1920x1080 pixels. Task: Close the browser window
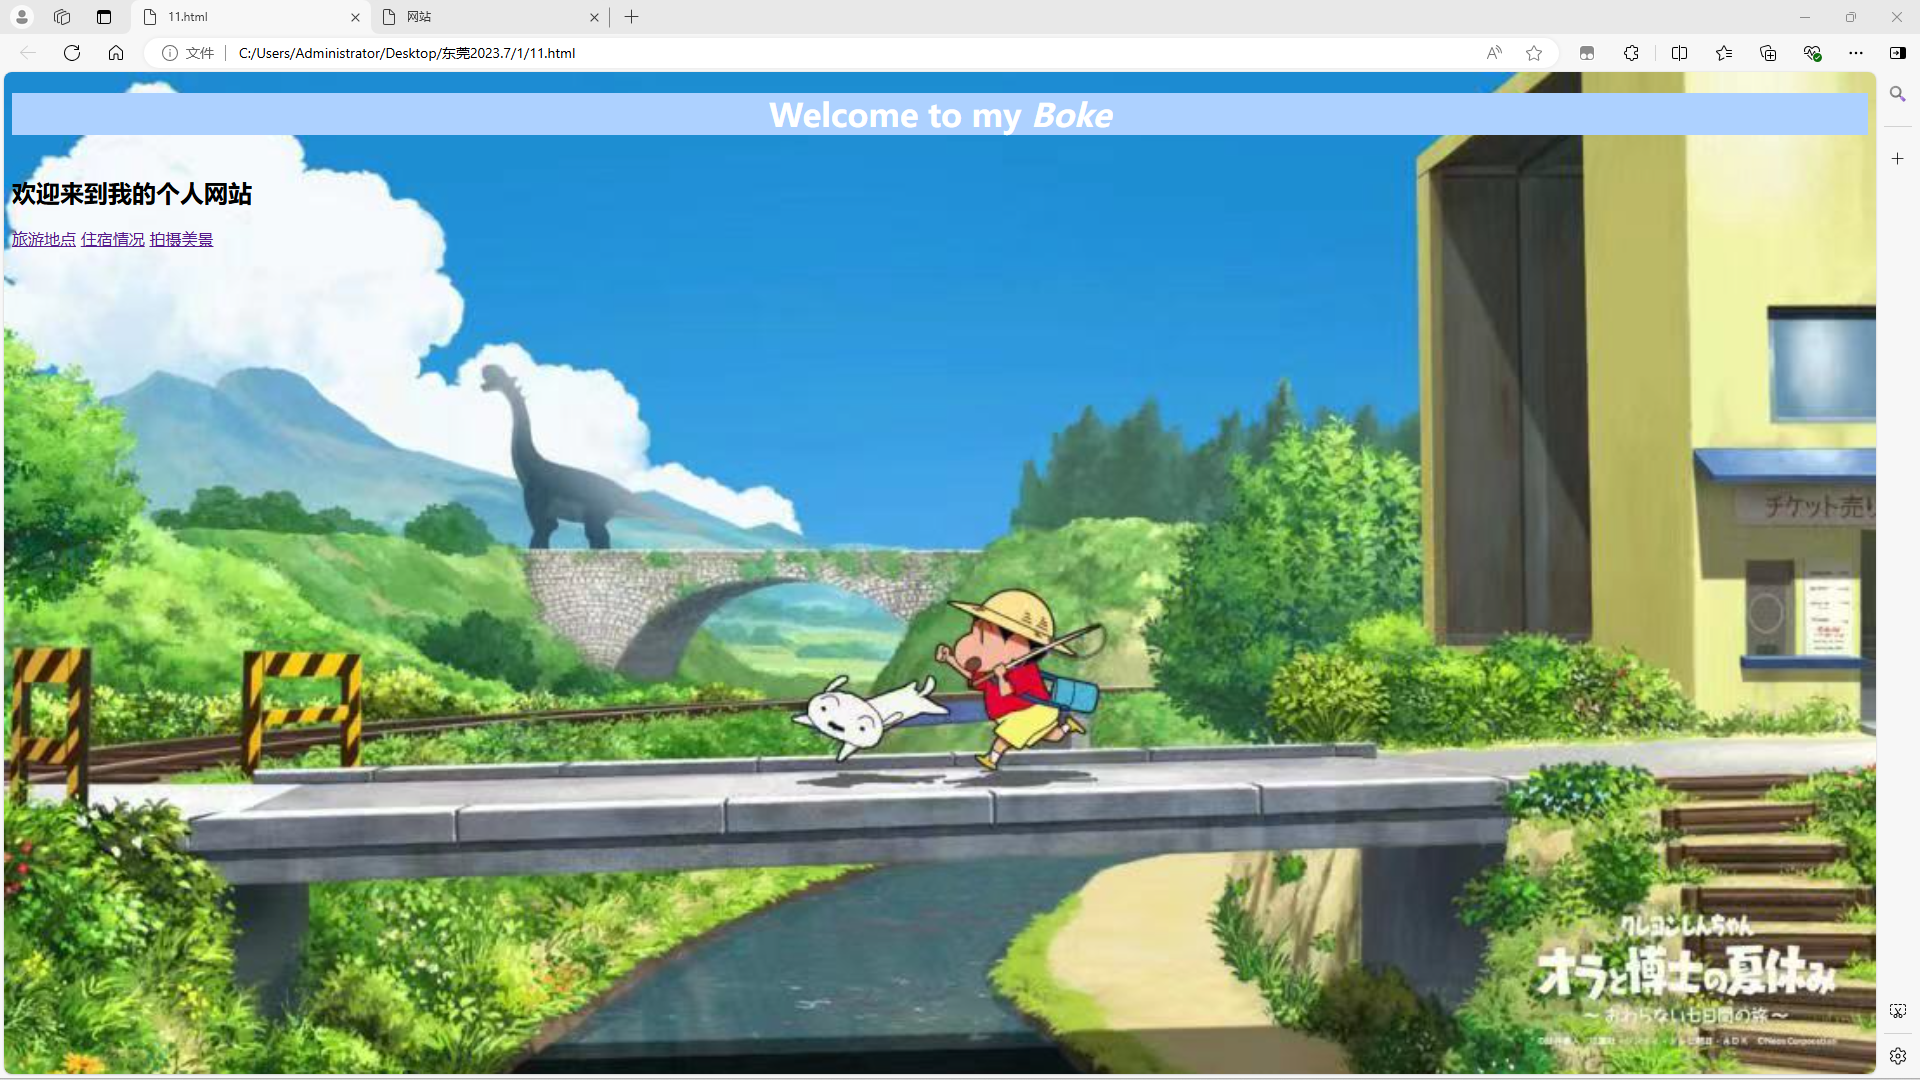coord(1897,17)
